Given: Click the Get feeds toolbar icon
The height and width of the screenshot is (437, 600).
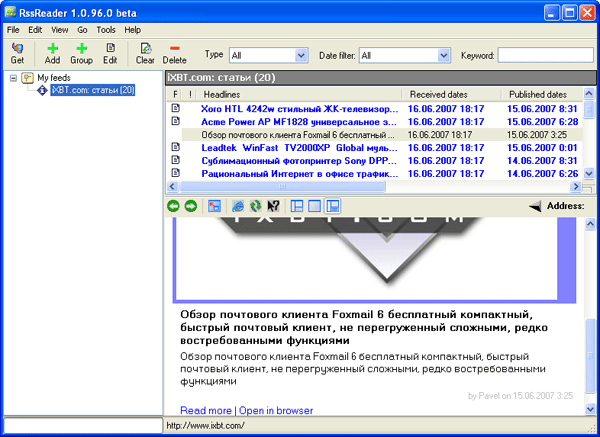Looking at the screenshot, I should coord(17,54).
